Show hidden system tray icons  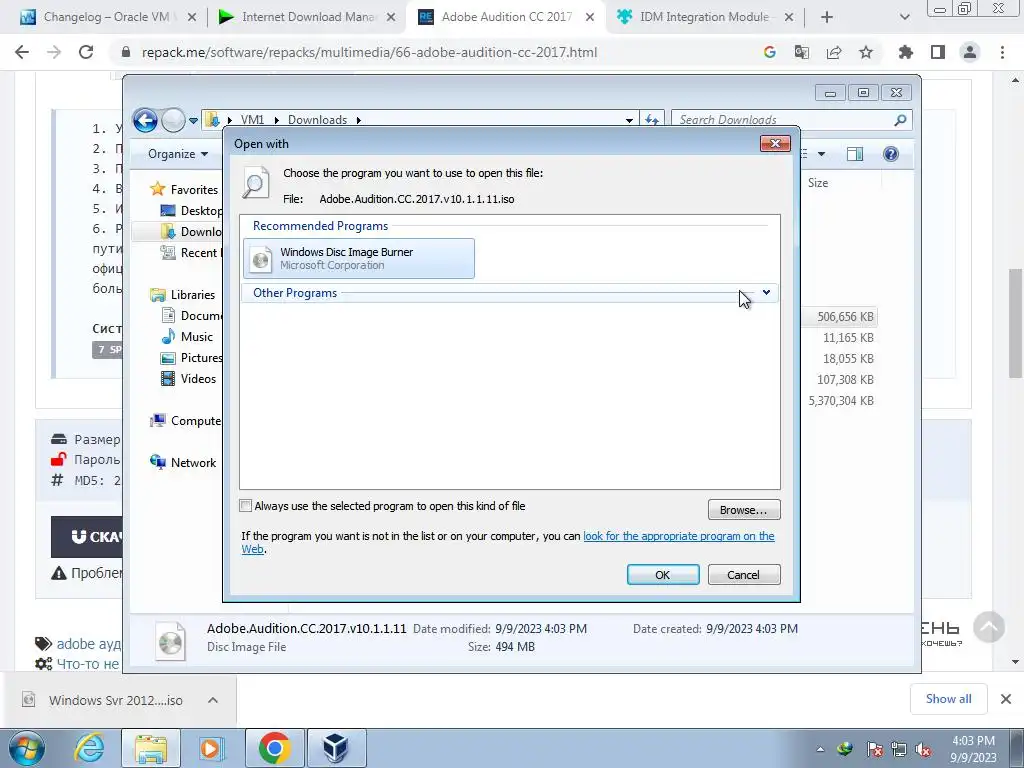820,750
